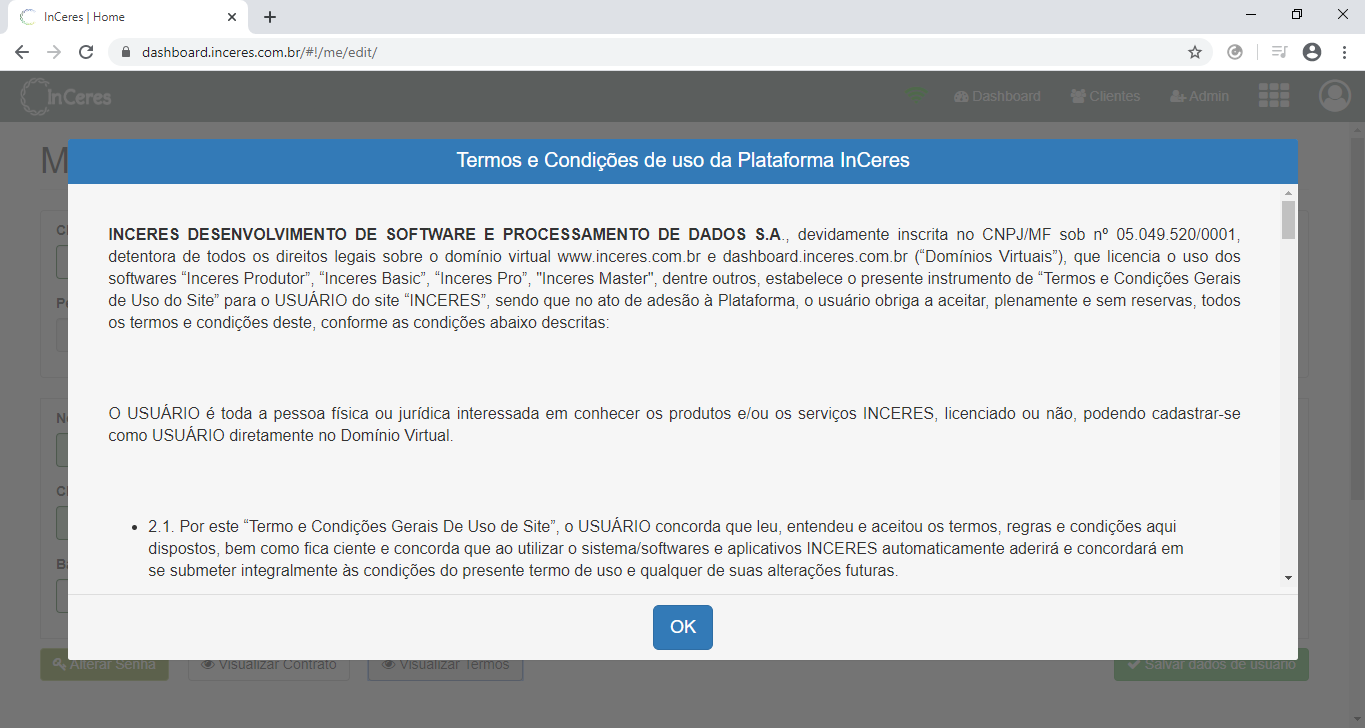
Task: Bookmark this page with the star icon
Action: point(1194,52)
